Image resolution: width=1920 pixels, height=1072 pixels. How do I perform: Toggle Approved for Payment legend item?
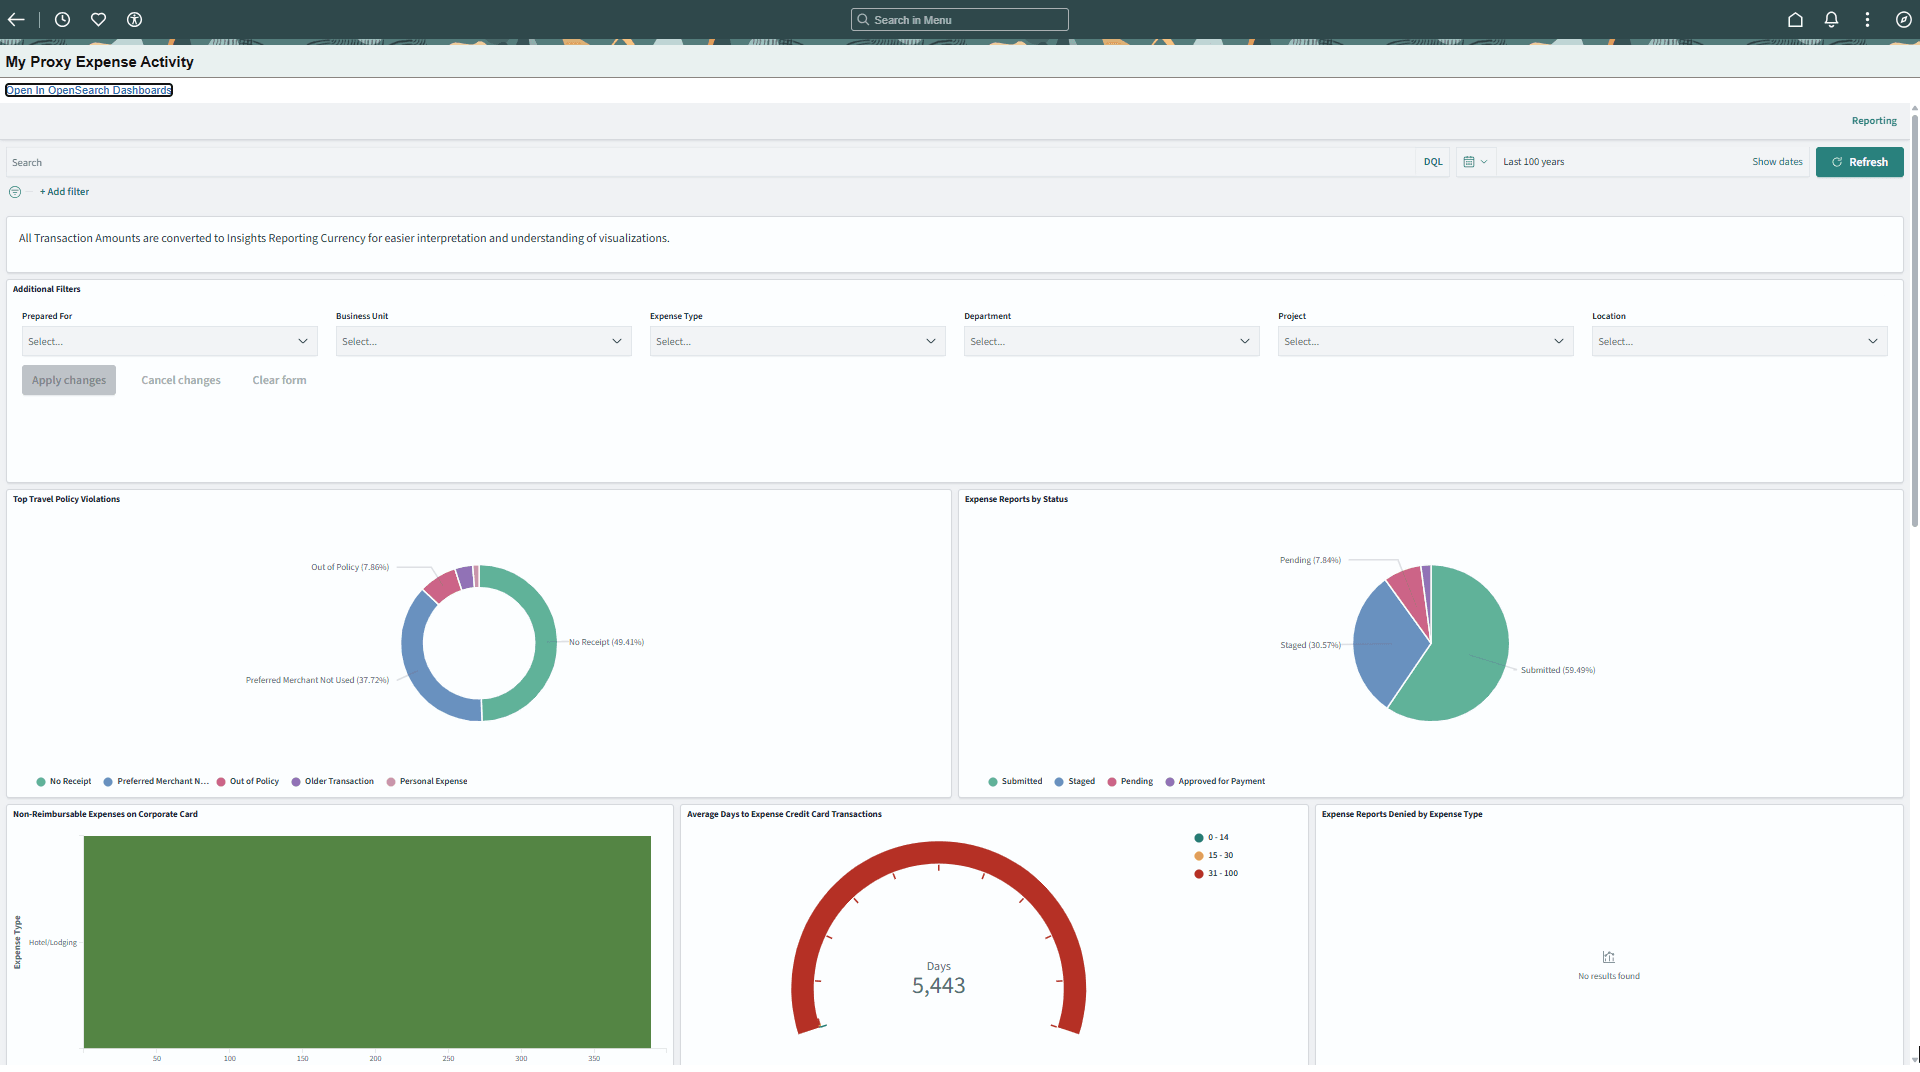1215,781
